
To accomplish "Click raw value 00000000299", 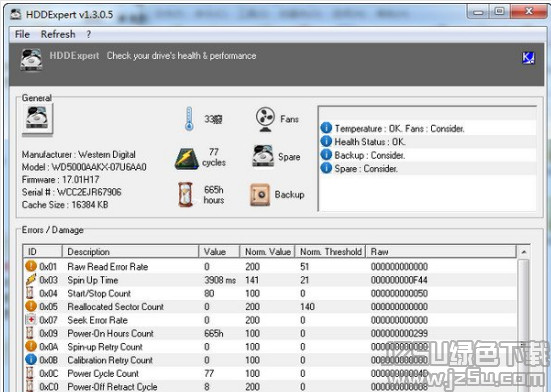I will 399,333.
